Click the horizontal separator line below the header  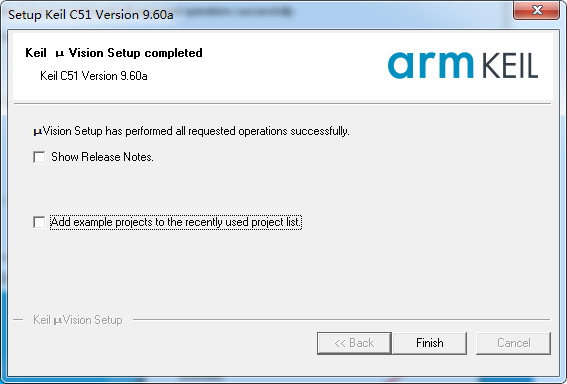(x=282, y=103)
